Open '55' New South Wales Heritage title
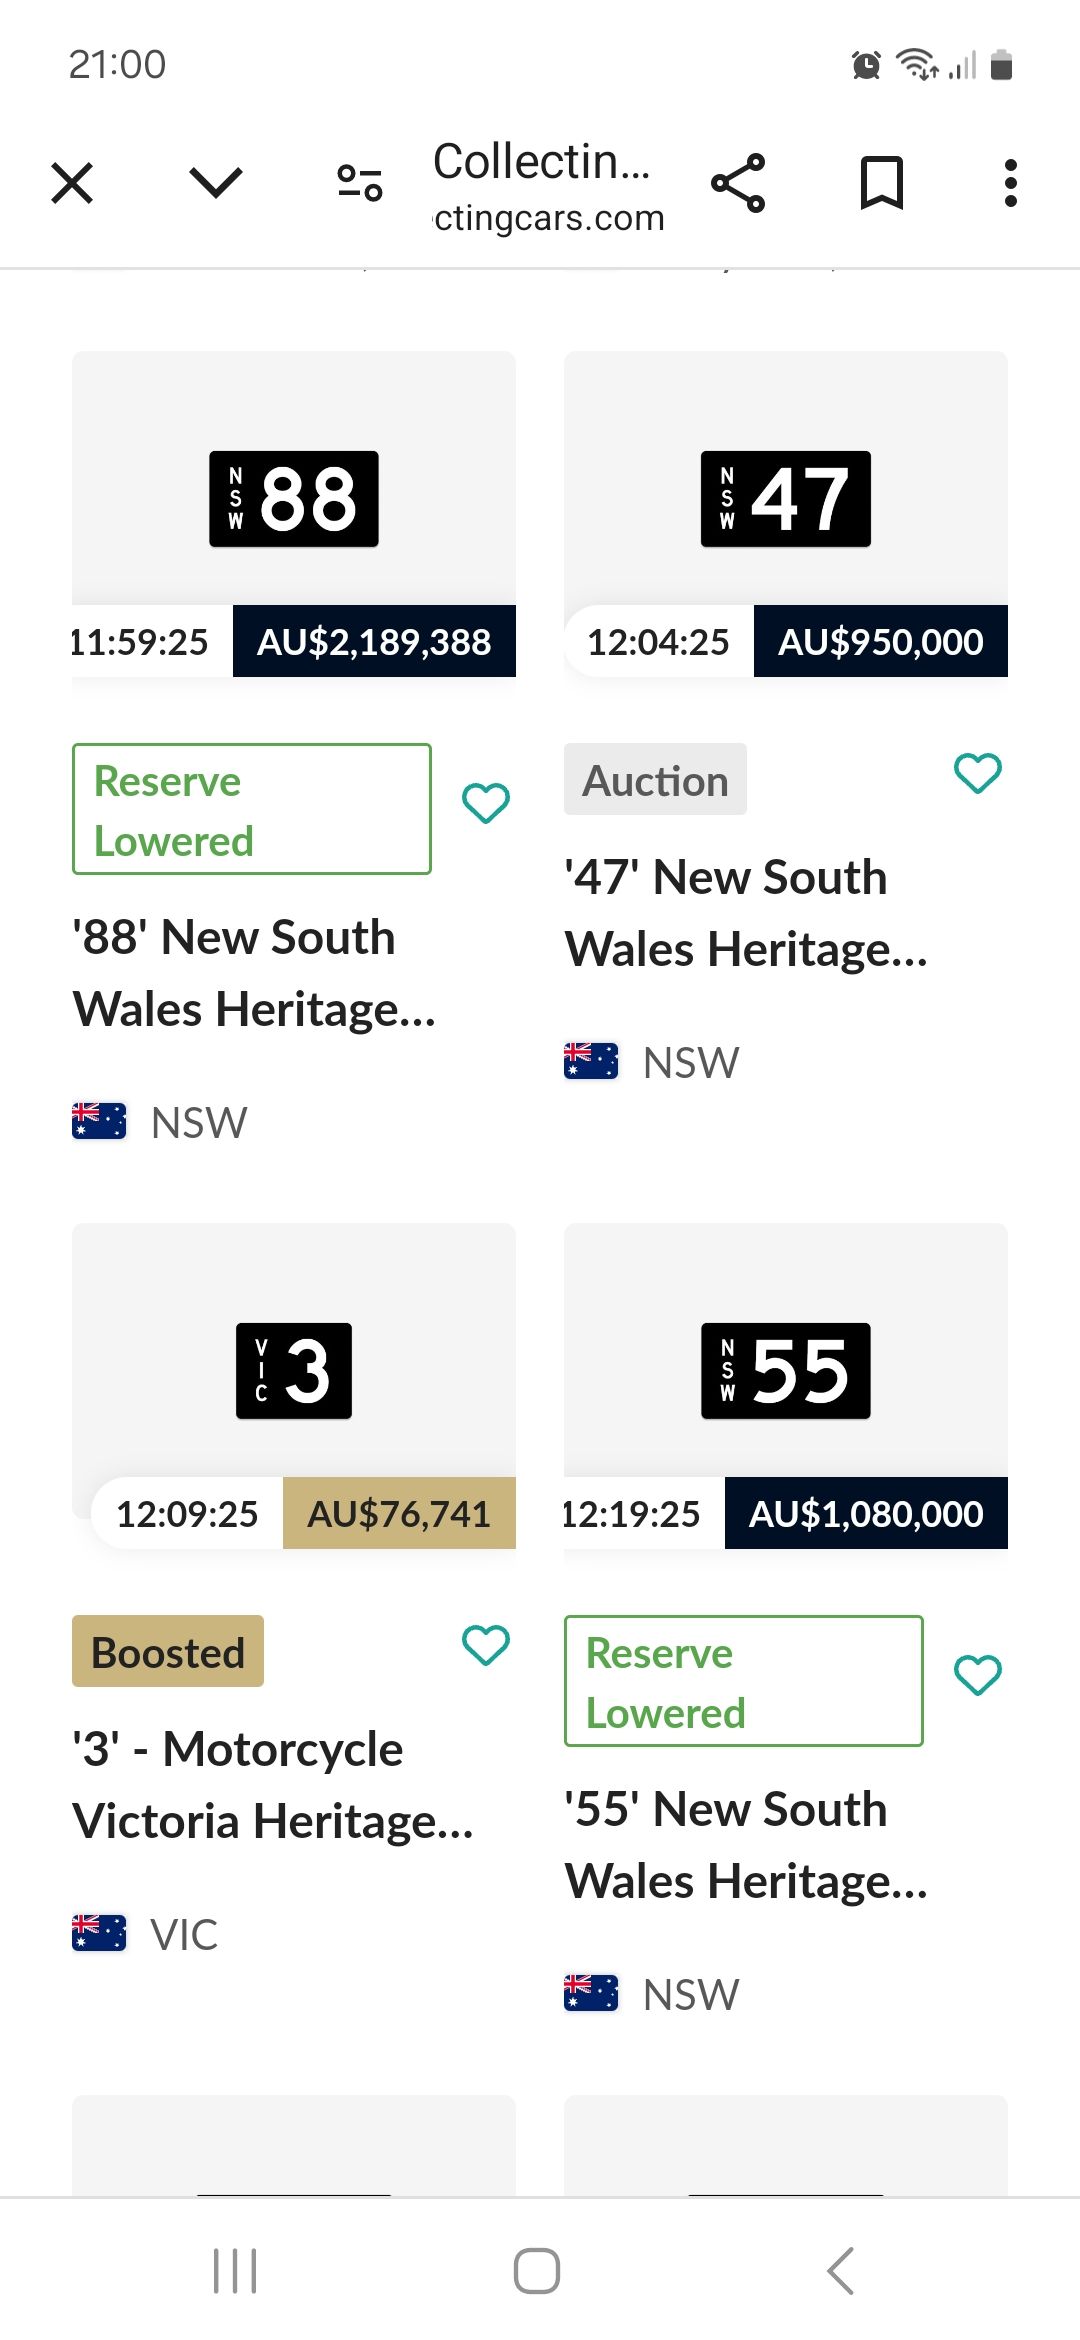This screenshot has width=1080, height=2340. [x=746, y=1845]
